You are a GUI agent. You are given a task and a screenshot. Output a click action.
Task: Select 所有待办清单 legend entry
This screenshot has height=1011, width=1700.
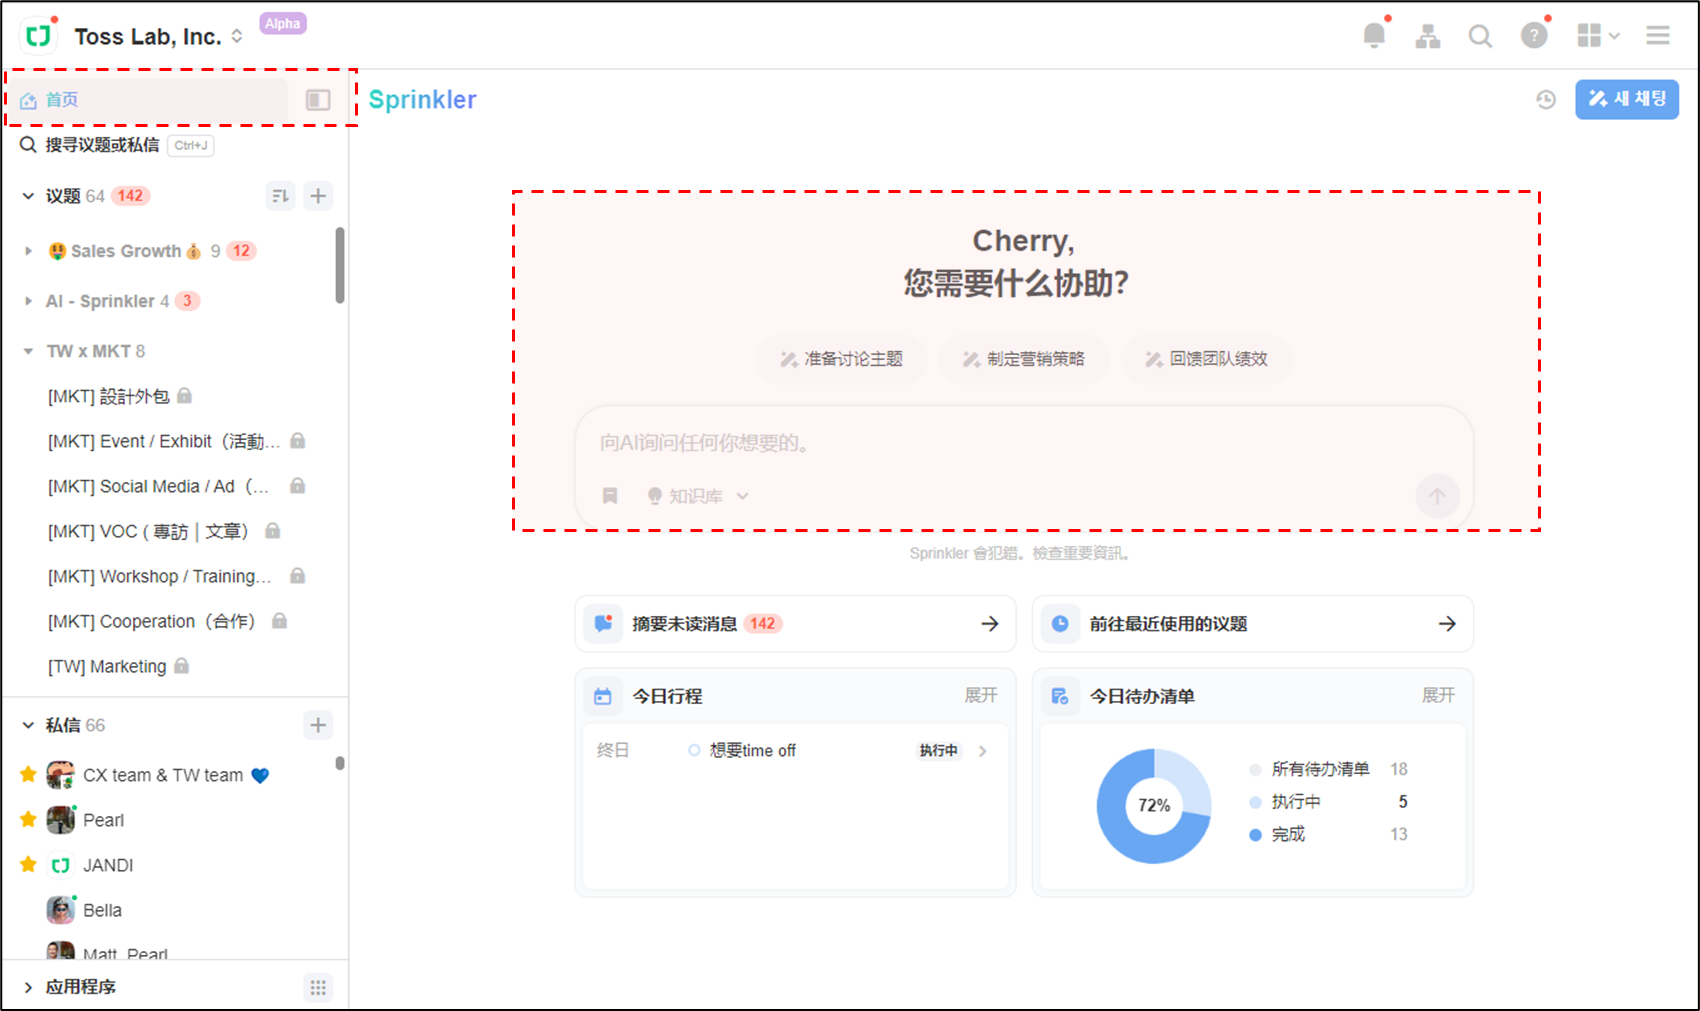[1328, 769]
